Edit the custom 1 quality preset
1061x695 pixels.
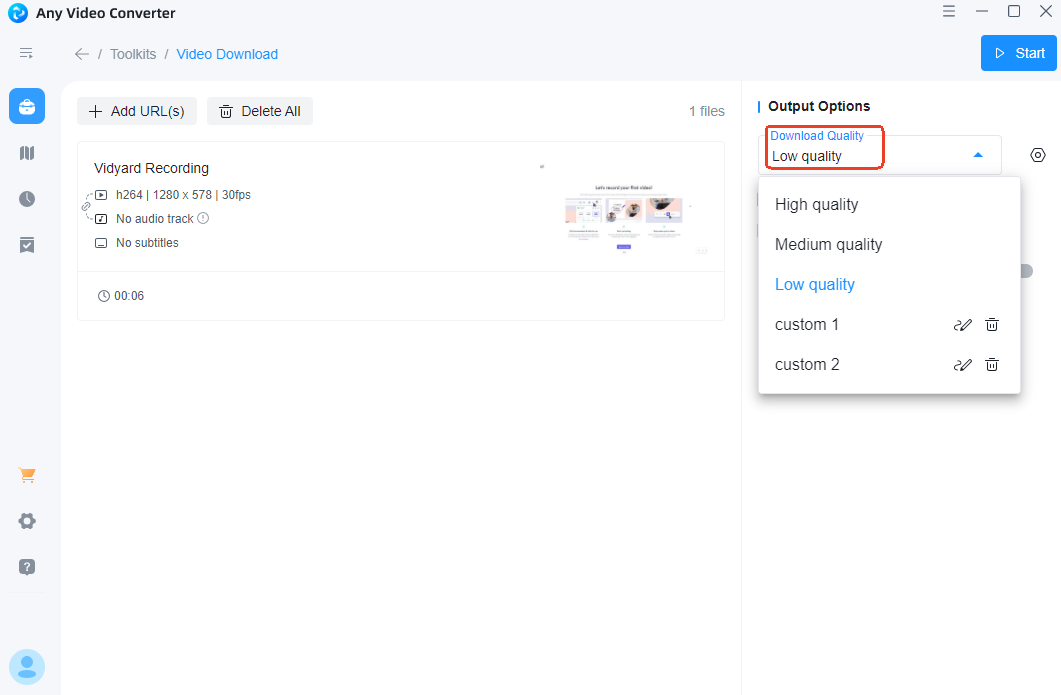[962, 325]
